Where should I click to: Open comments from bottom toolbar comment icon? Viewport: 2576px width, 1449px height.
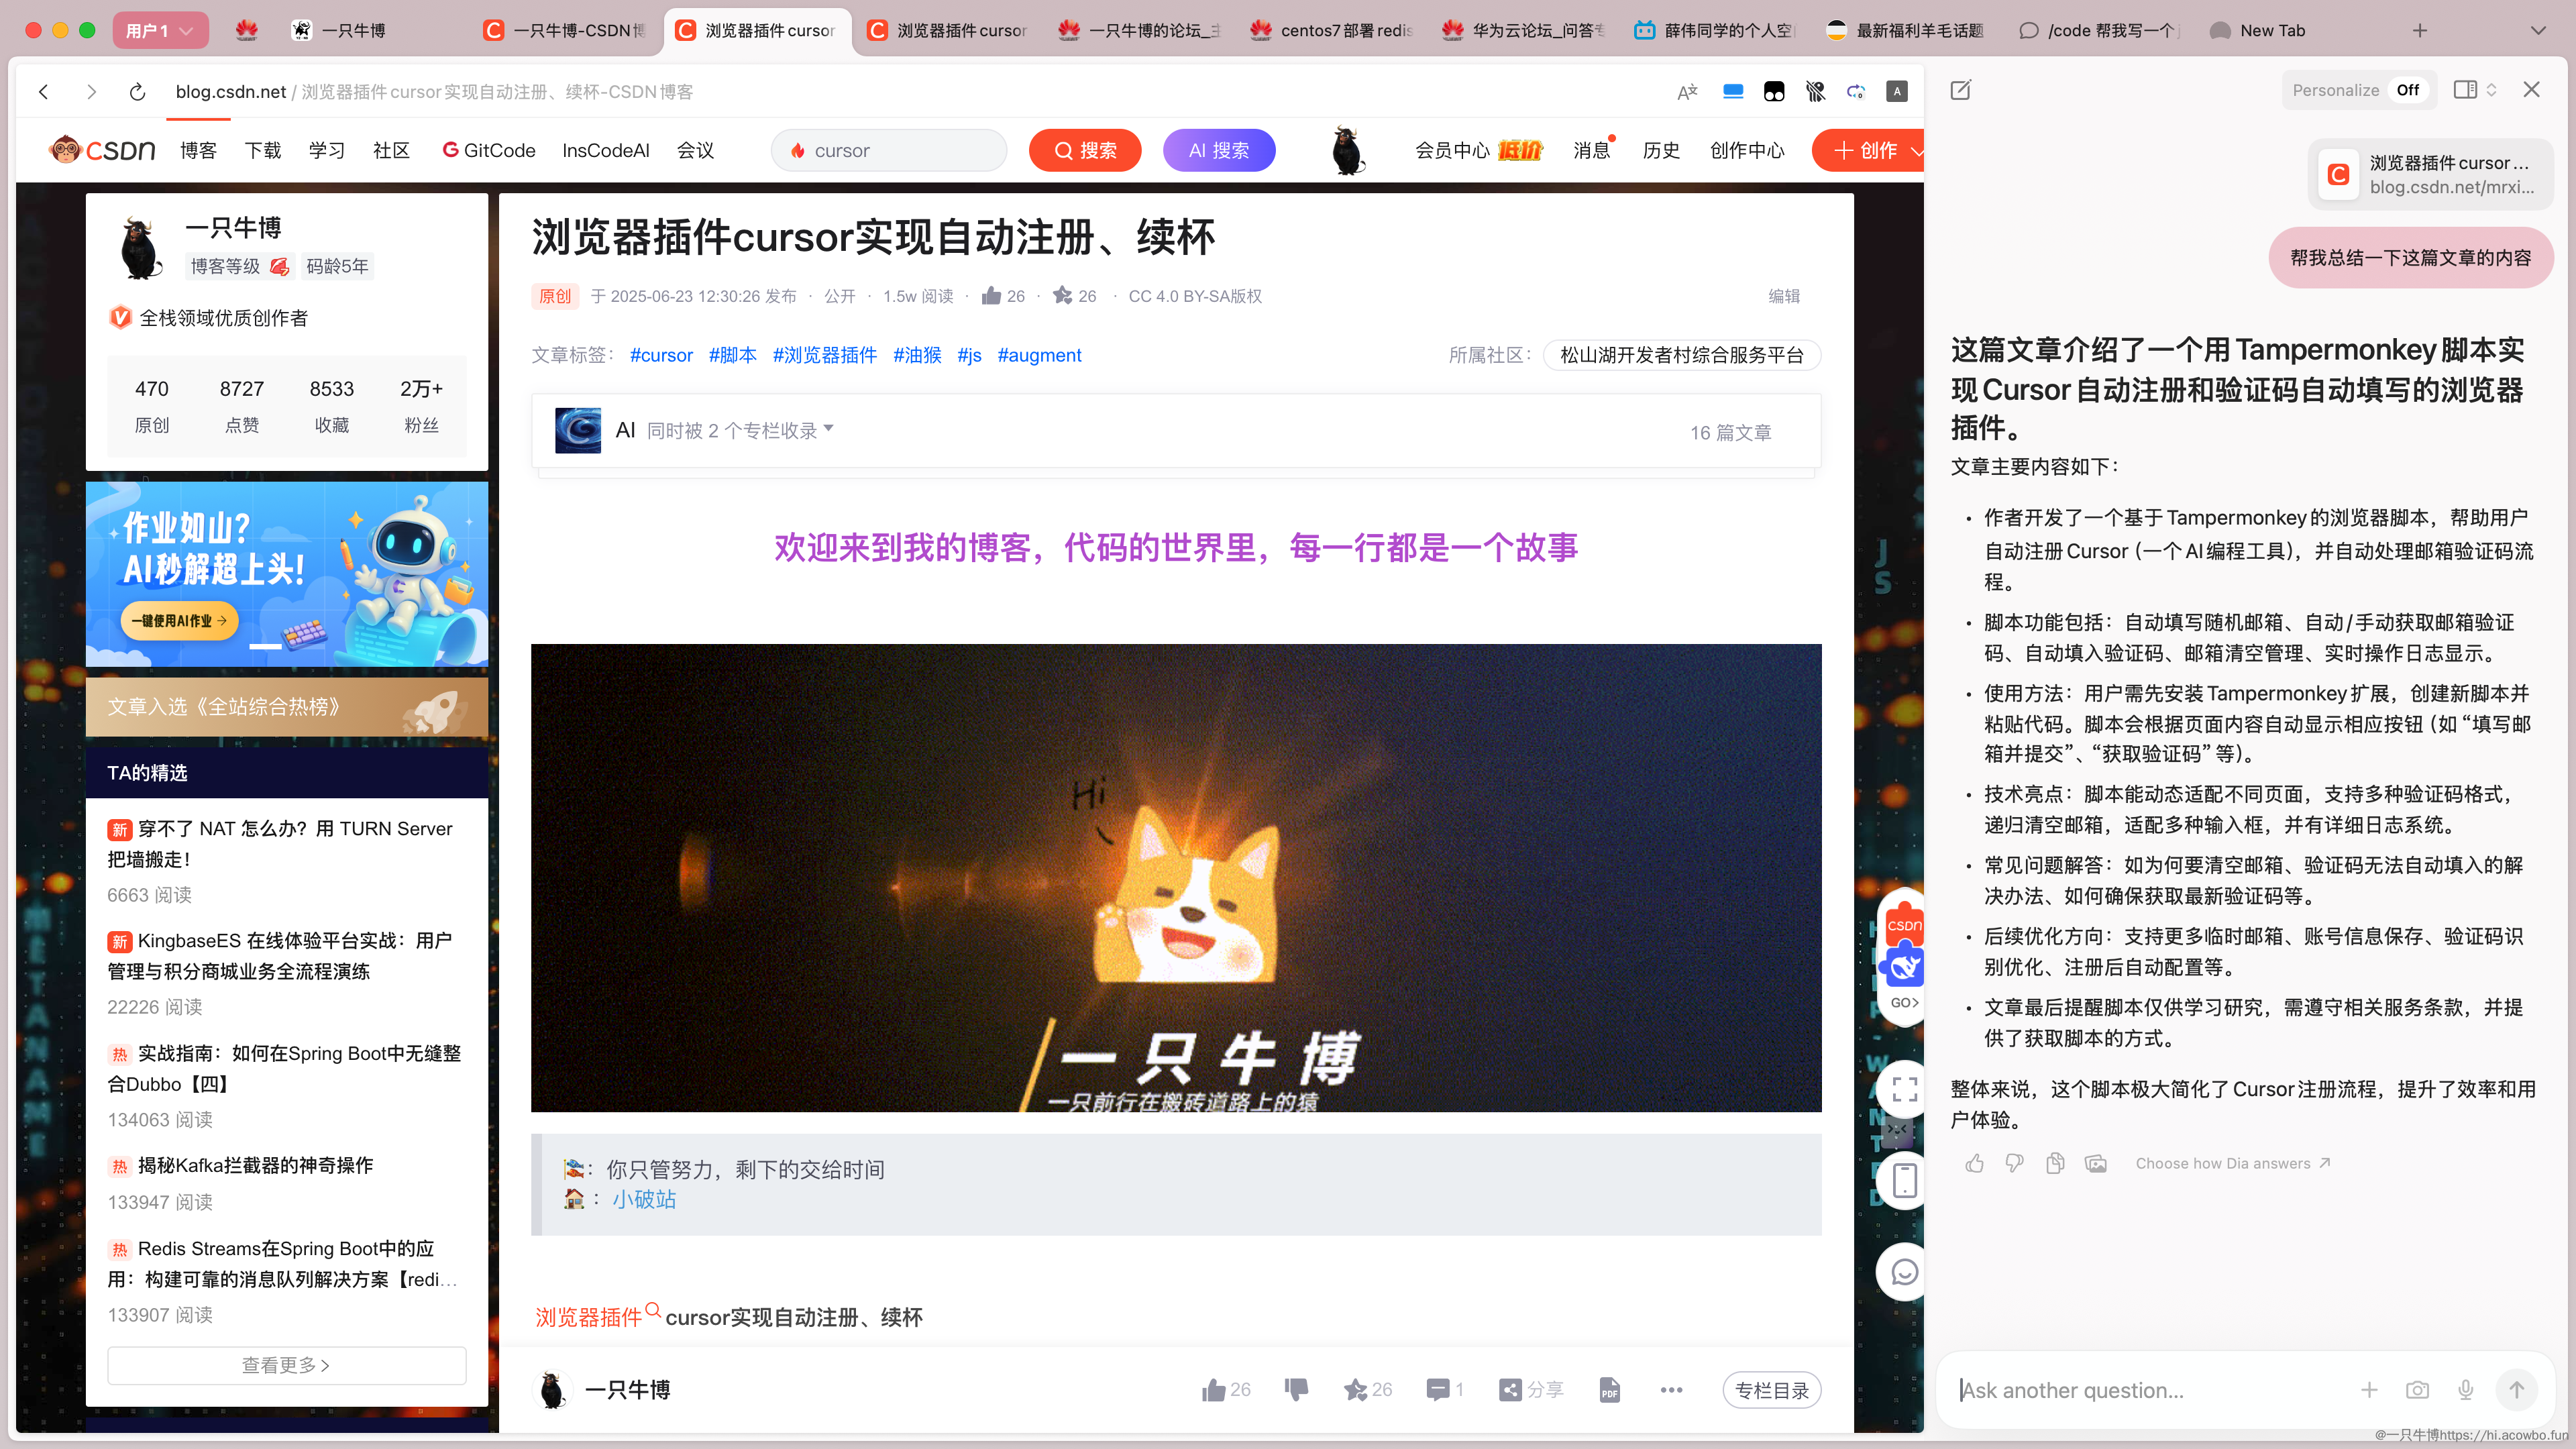coord(1445,1389)
